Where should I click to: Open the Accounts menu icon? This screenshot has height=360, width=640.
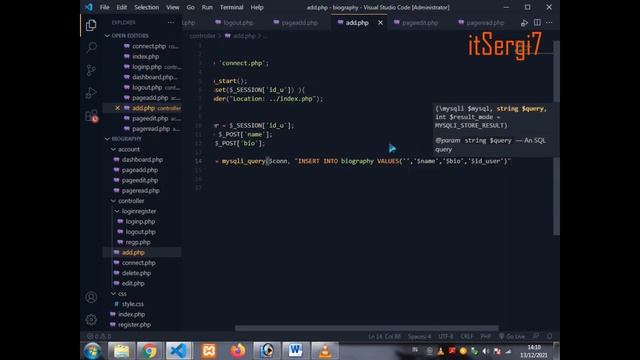coord(91,297)
